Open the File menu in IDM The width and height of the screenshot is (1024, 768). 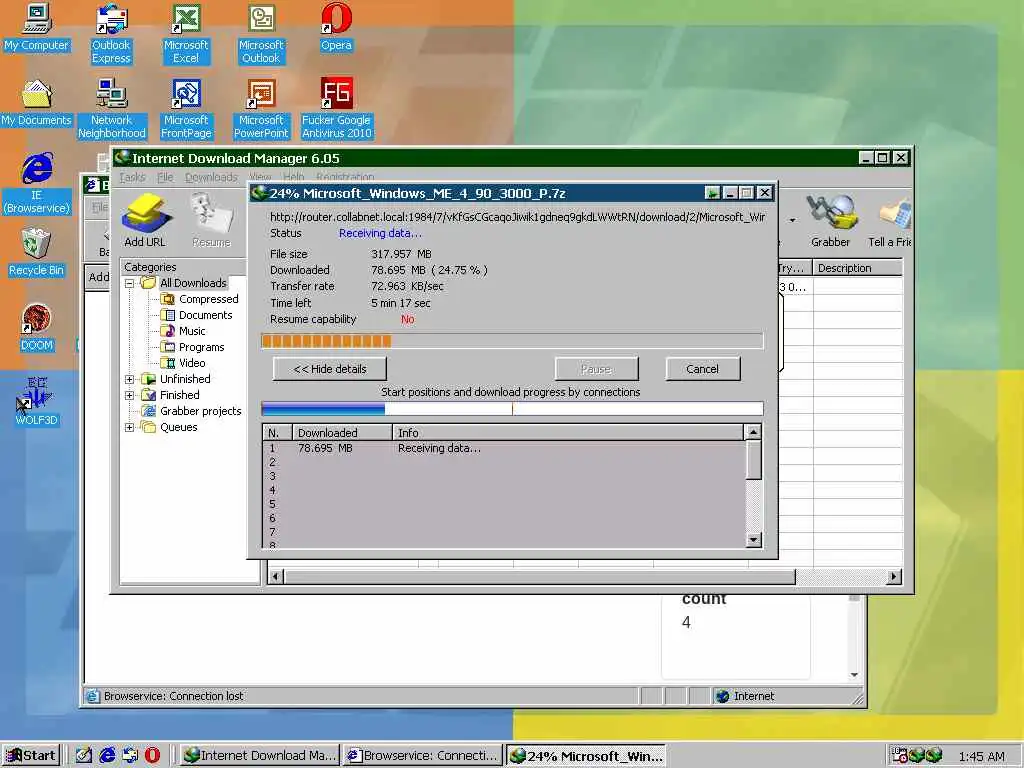pos(165,177)
